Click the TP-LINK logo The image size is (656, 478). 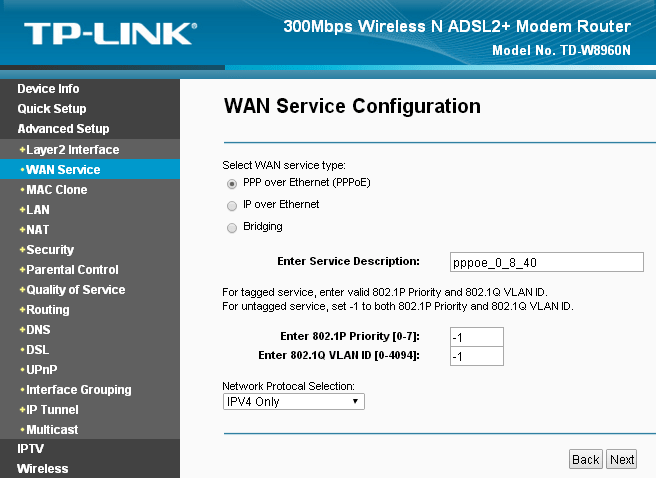(x=110, y=33)
